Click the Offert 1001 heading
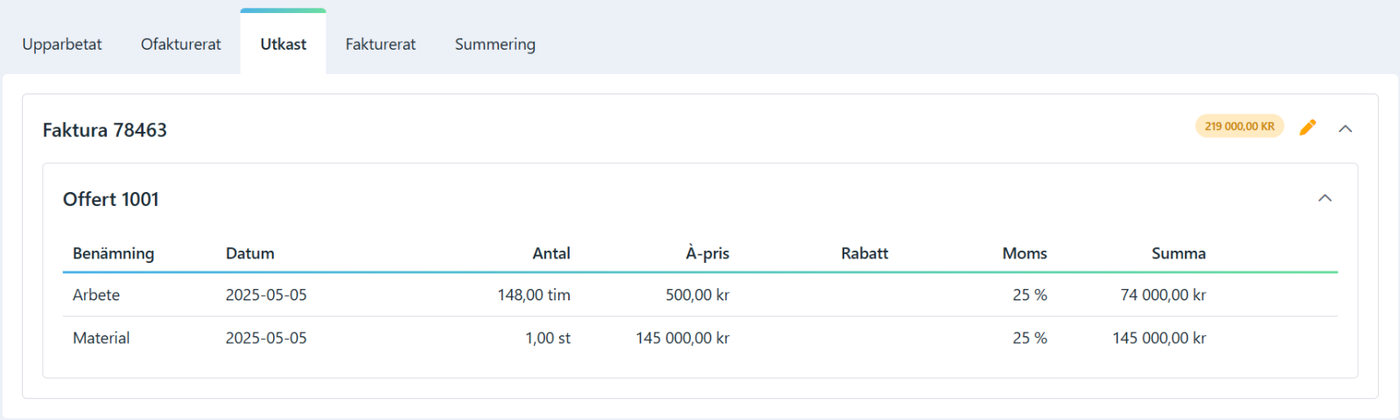The width and height of the screenshot is (1400, 420). [111, 200]
